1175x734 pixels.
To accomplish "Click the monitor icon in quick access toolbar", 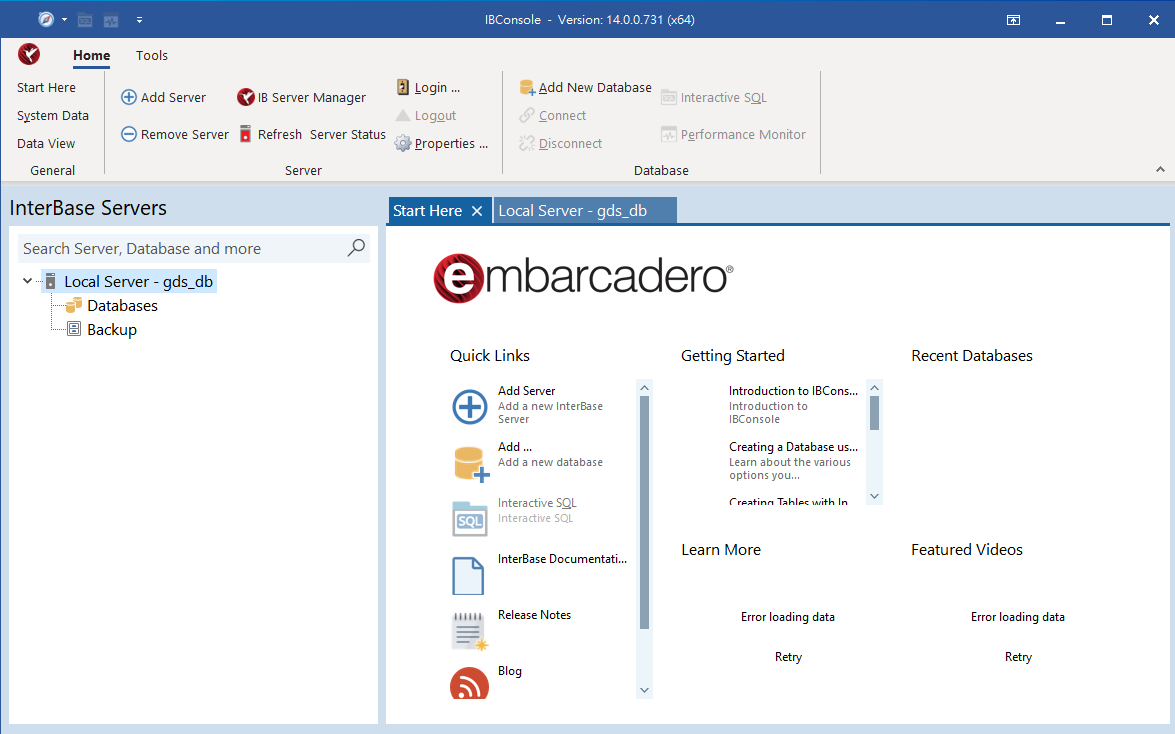I will 111,20.
